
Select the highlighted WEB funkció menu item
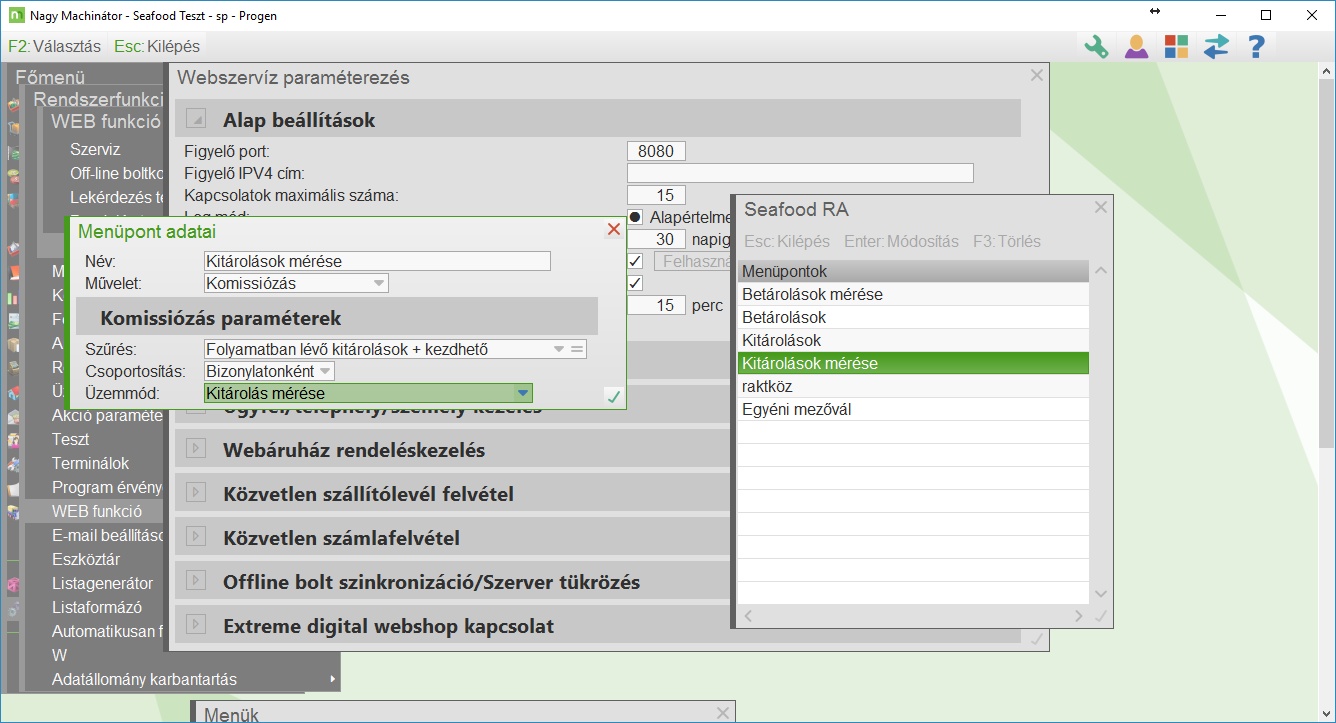pyautogui.click(x=97, y=511)
